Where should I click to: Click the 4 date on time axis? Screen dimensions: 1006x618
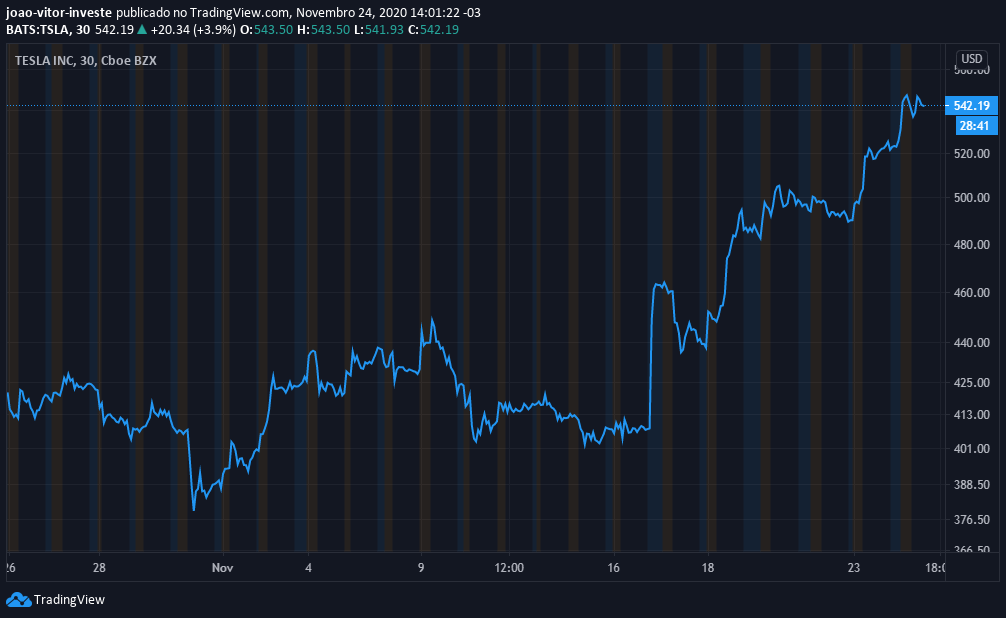(309, 568)
